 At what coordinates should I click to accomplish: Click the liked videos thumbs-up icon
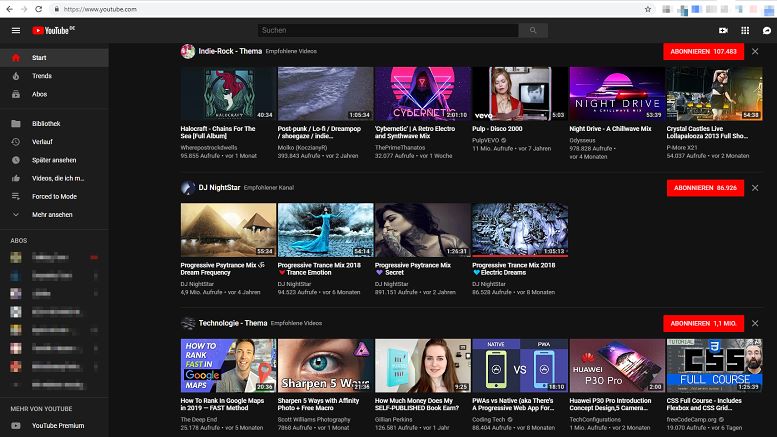point(16,178)
